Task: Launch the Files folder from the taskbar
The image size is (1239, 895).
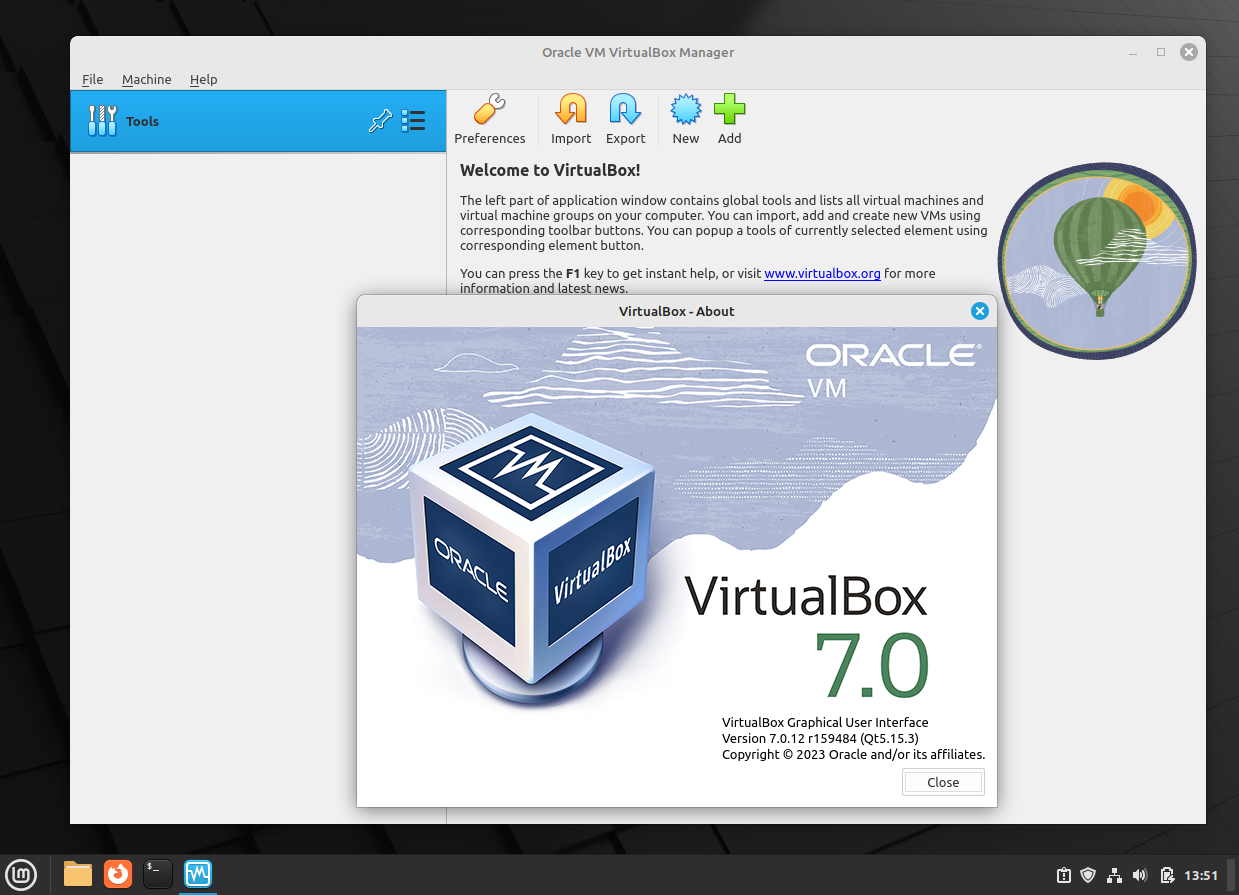Action: 78,874
